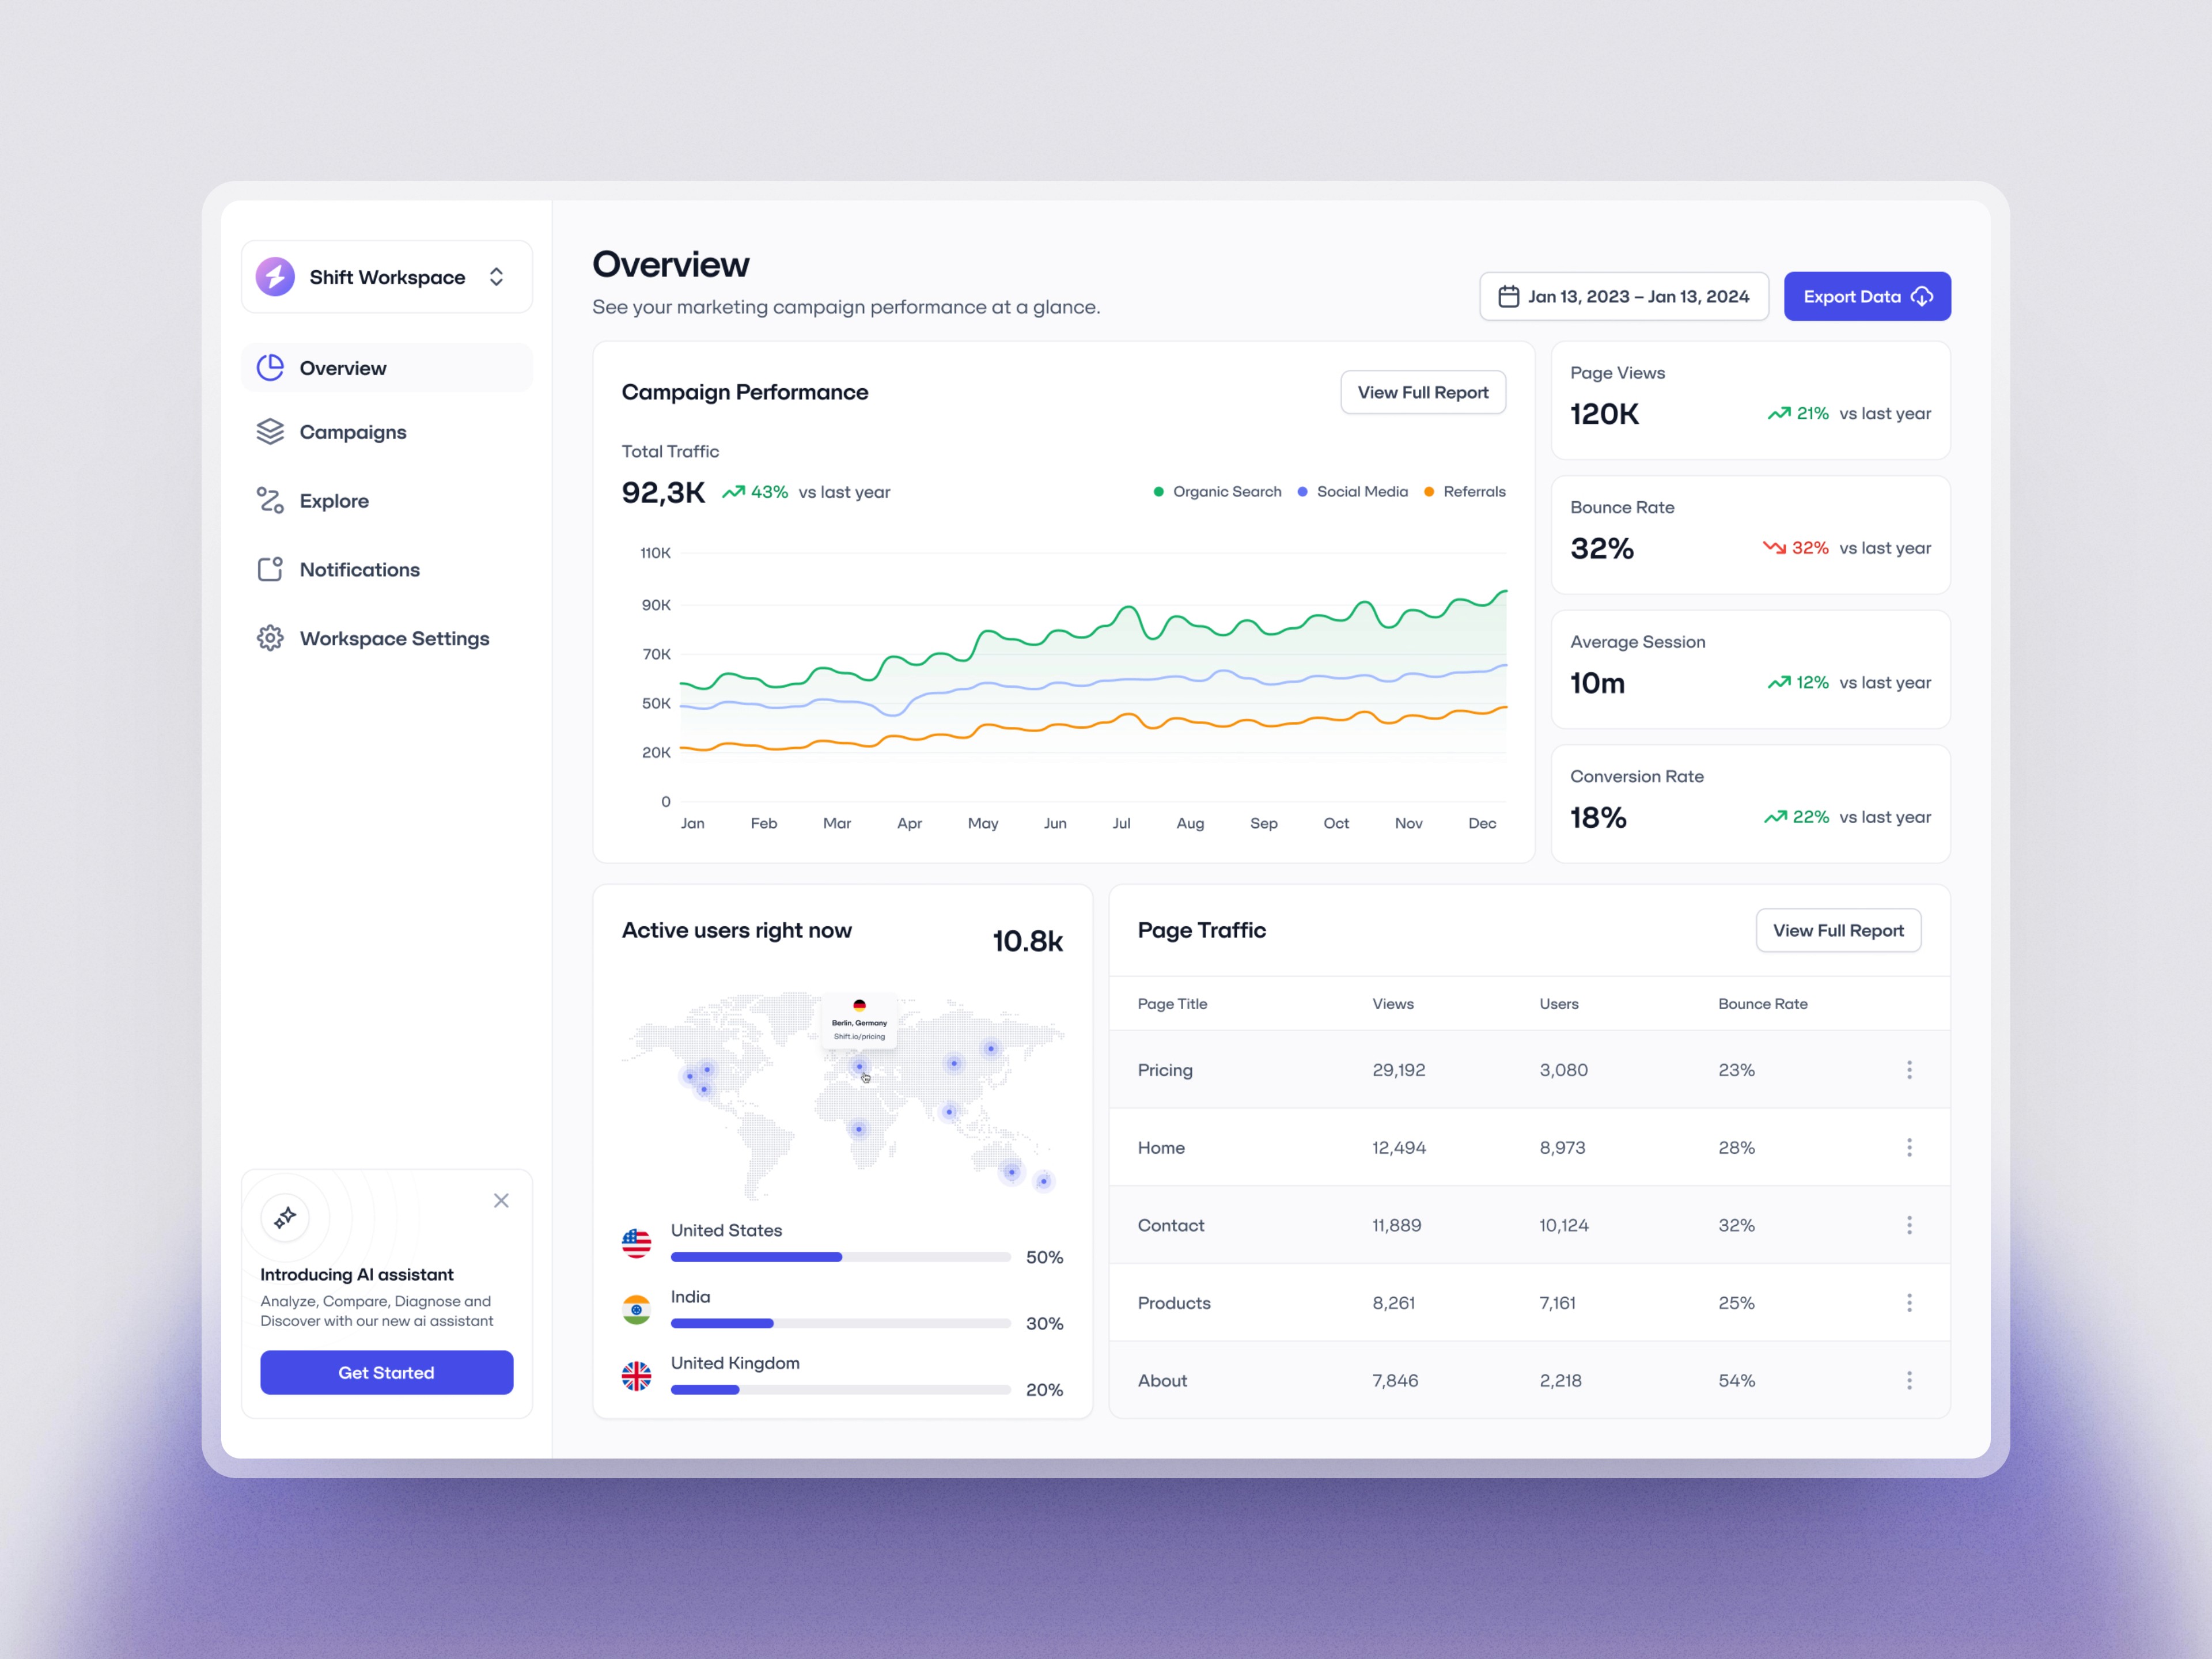This screenshot has width=2212, height=1659.
Task: Click the Page Title column header
Action: [x=1172, y=1003]
